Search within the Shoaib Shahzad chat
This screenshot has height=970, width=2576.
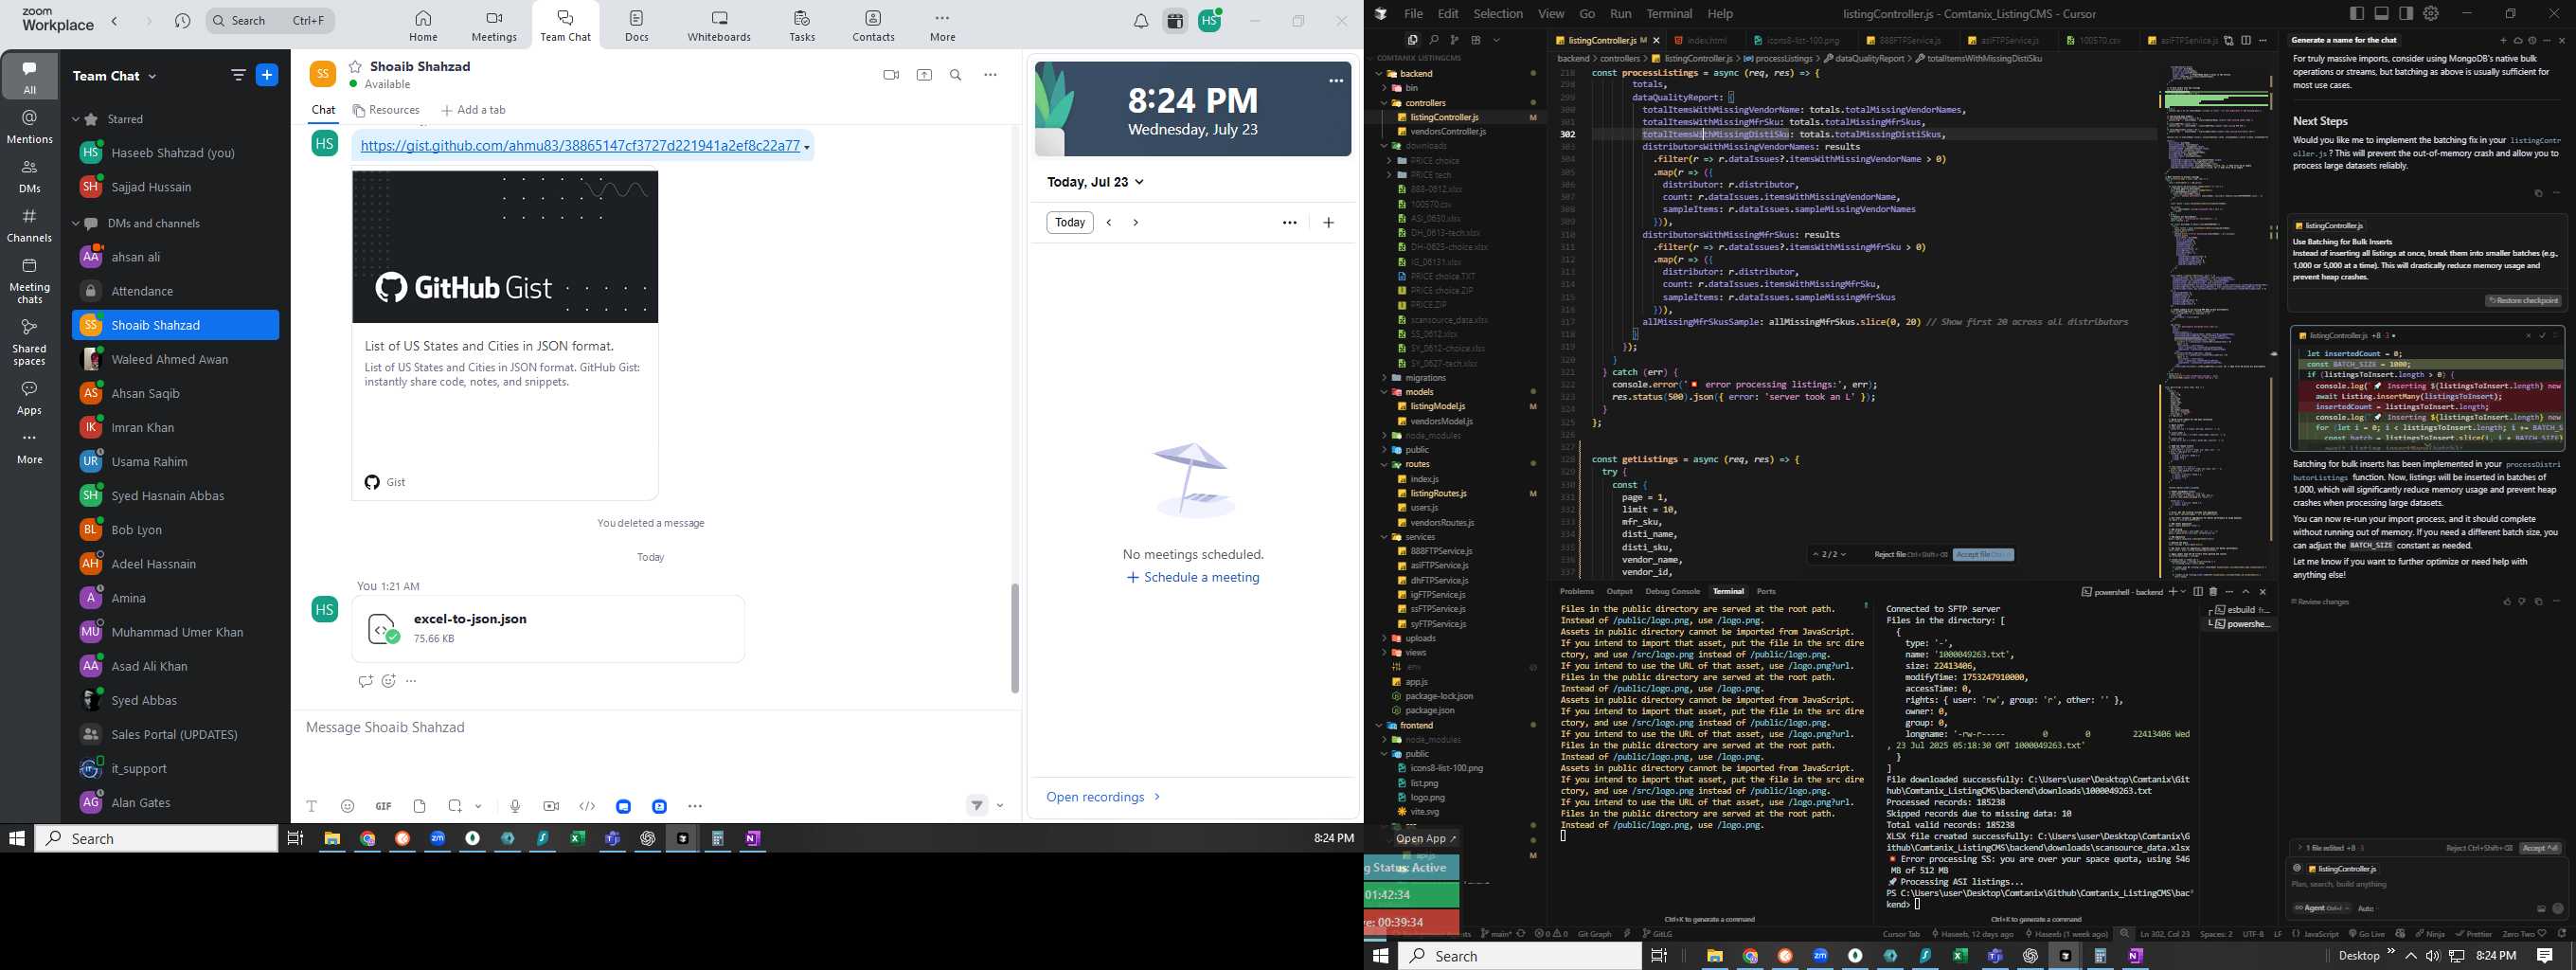pyautogui.click(x=956, y=75)
